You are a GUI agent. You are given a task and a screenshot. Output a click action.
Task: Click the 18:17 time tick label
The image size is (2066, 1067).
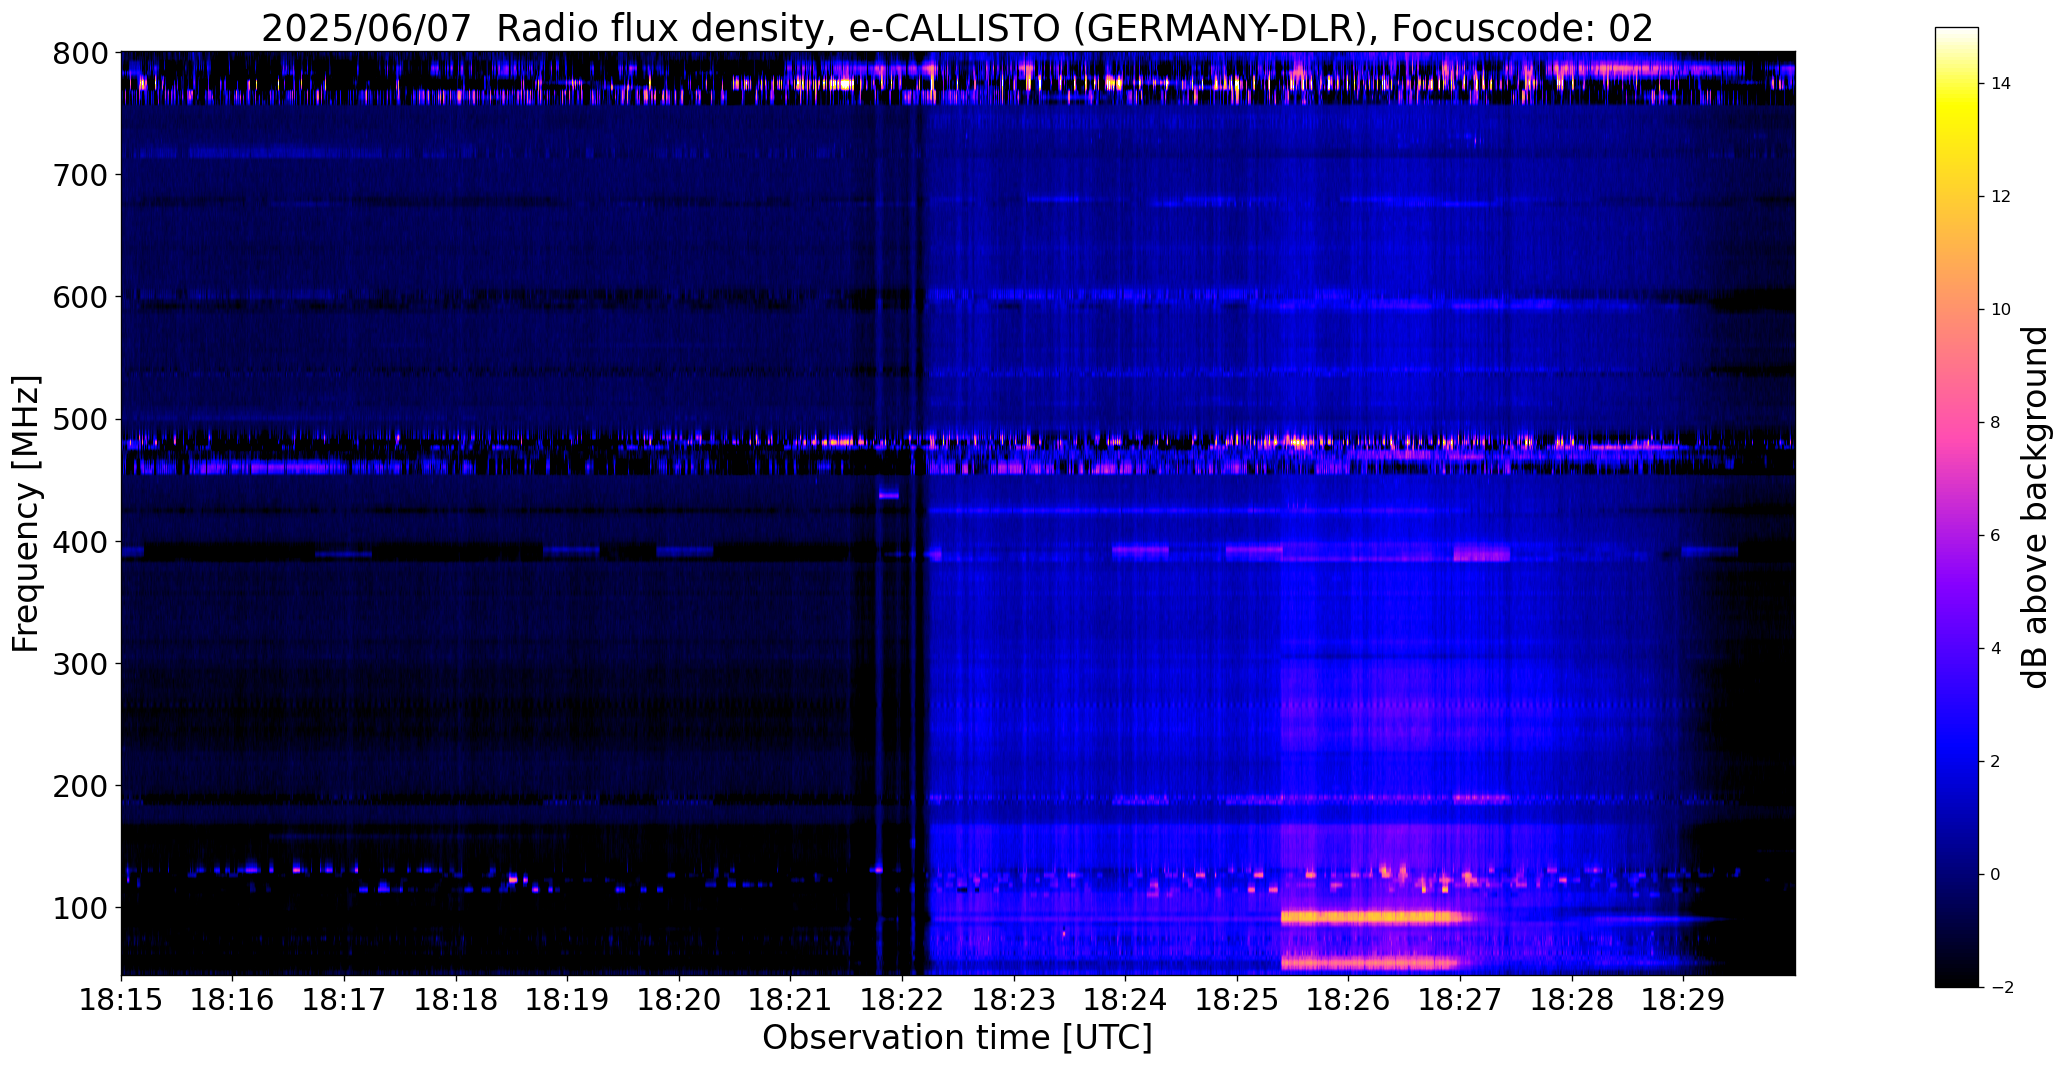[x=344, y=1000]
